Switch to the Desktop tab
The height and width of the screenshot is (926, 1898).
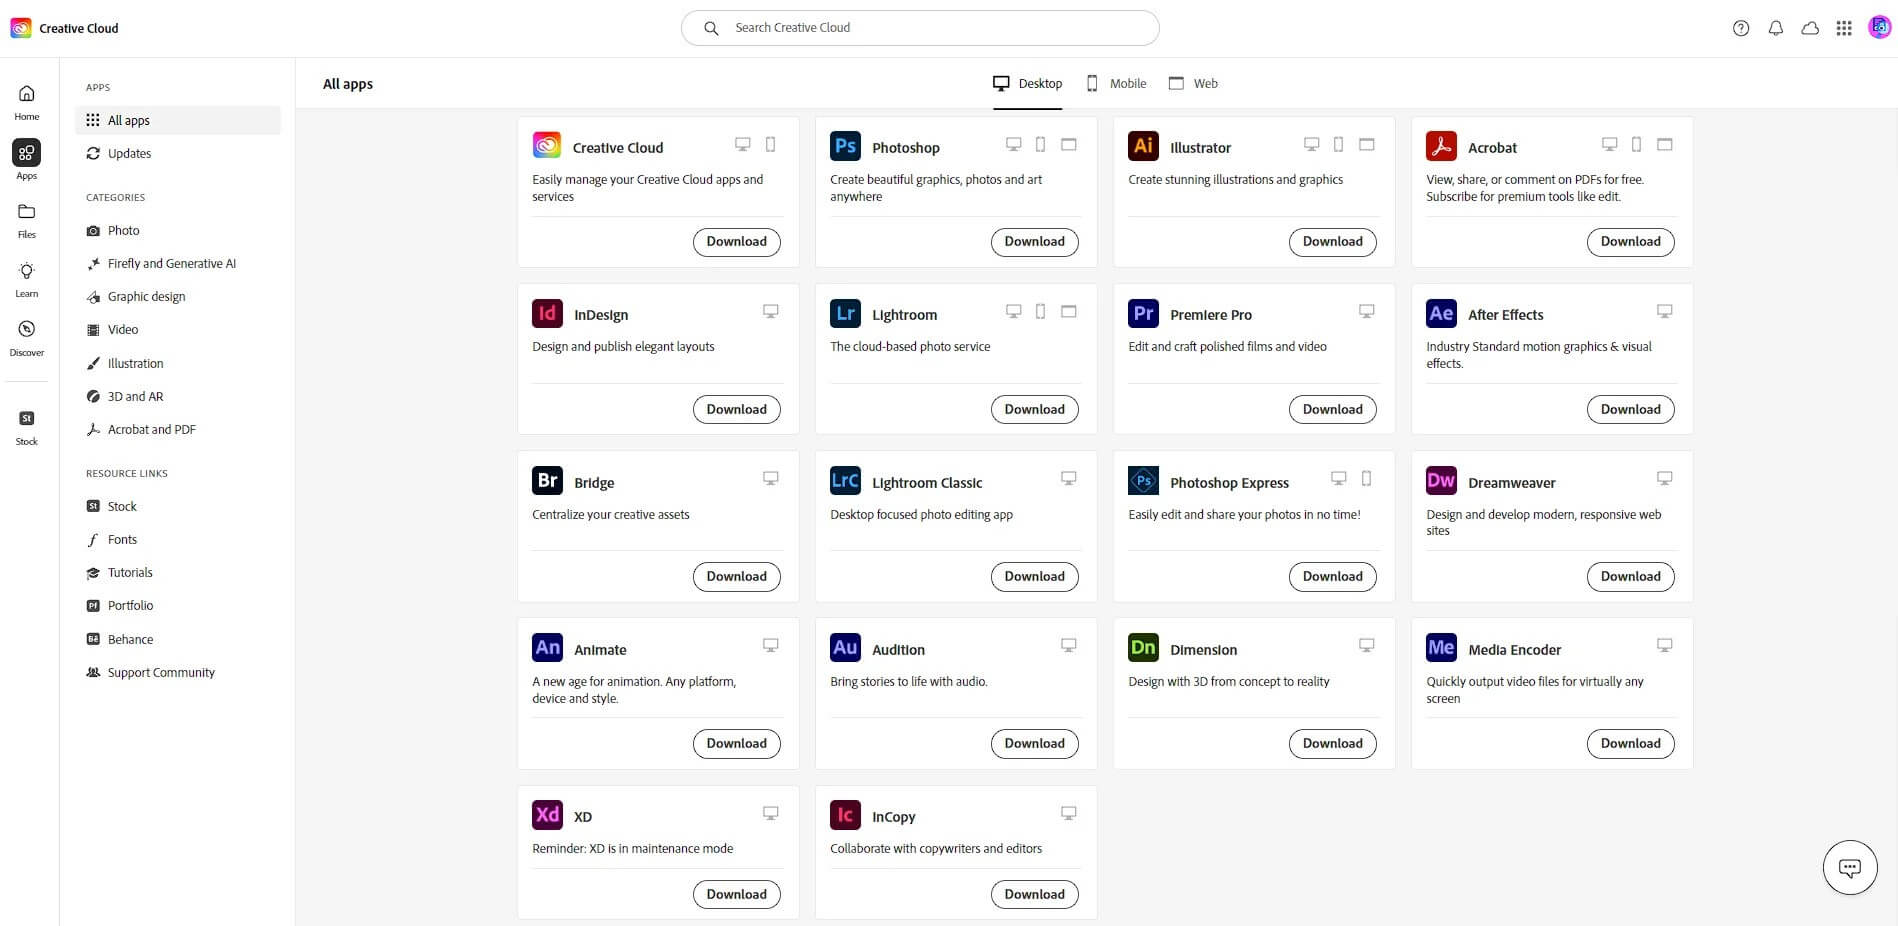tap(1027, 83)
